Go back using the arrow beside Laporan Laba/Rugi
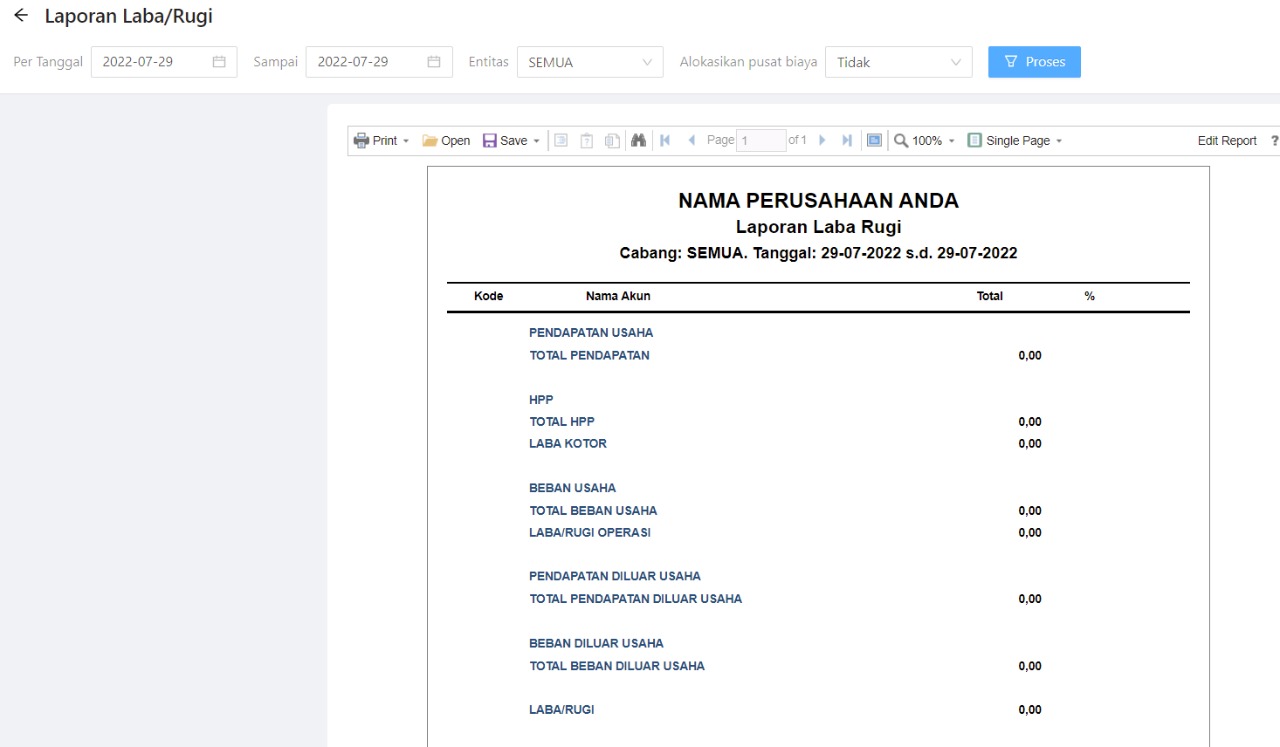Viewport: 1280px width, 747px height. pyautogui.click(x=21, y=16)
